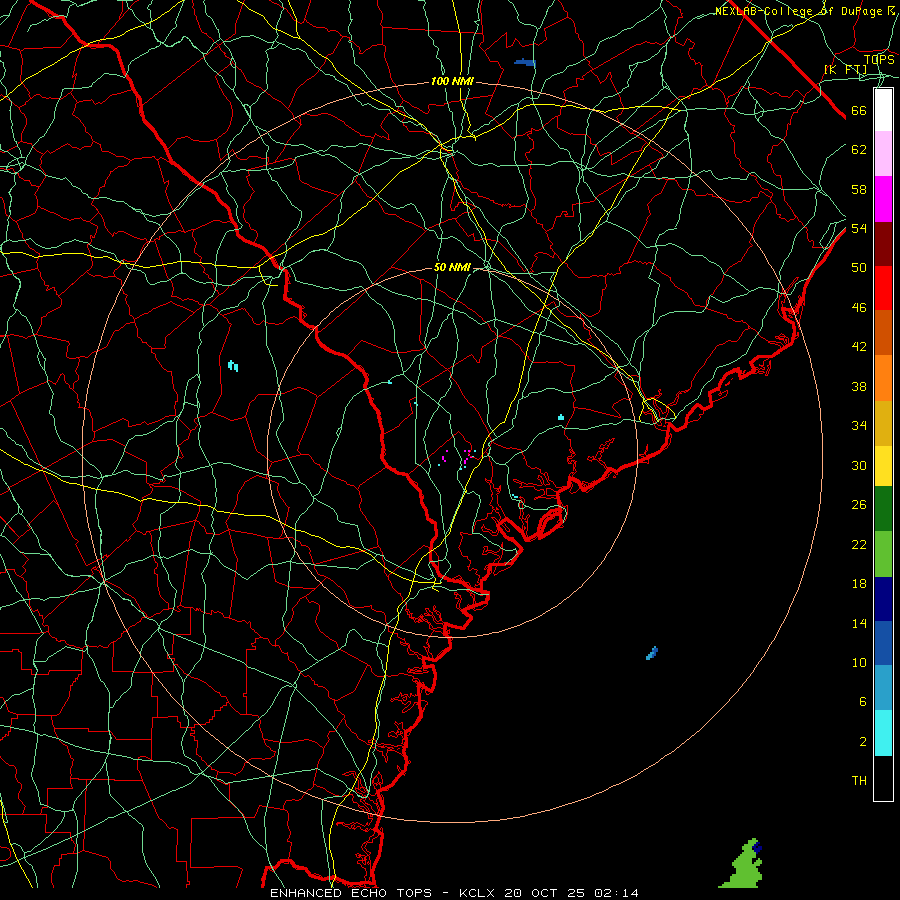Click the "ENHANCED ECHO TOPS" caption text
Viewport: 900px width, 900px height.
[x=350, y=893]
